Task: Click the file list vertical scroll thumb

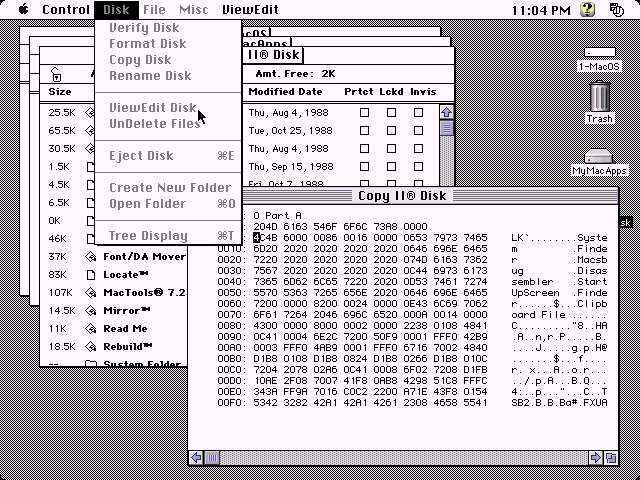Action: [447, 128]
